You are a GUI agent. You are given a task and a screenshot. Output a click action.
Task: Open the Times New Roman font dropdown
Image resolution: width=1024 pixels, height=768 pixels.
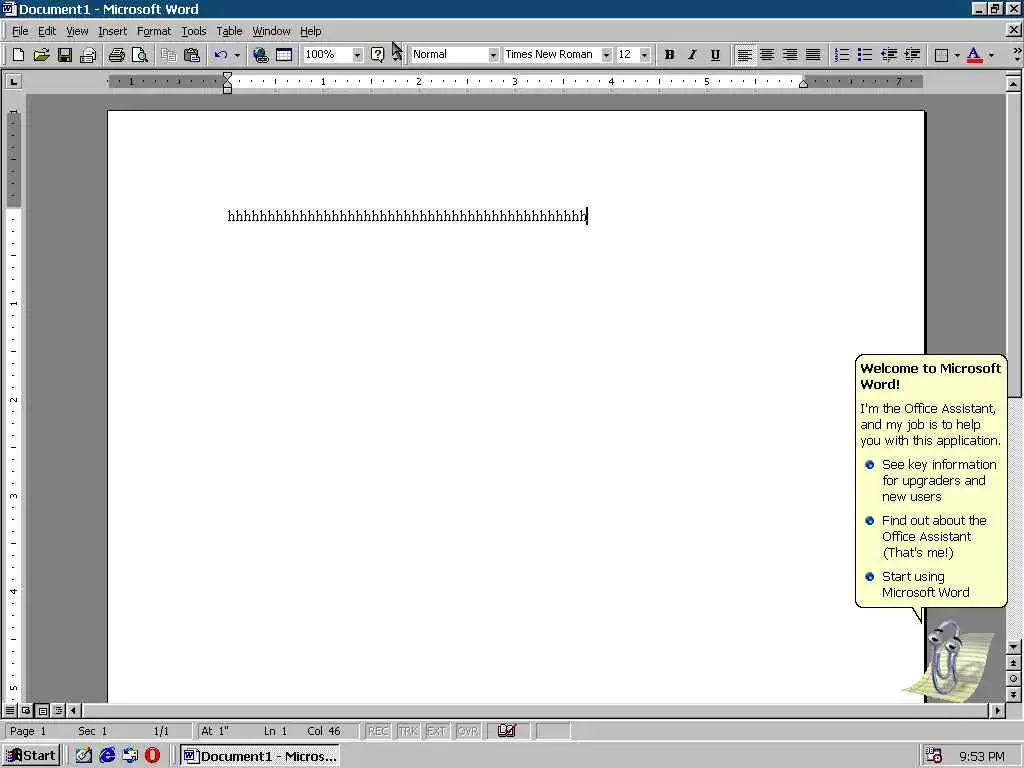pyautogui.click(x=606, y=55)
